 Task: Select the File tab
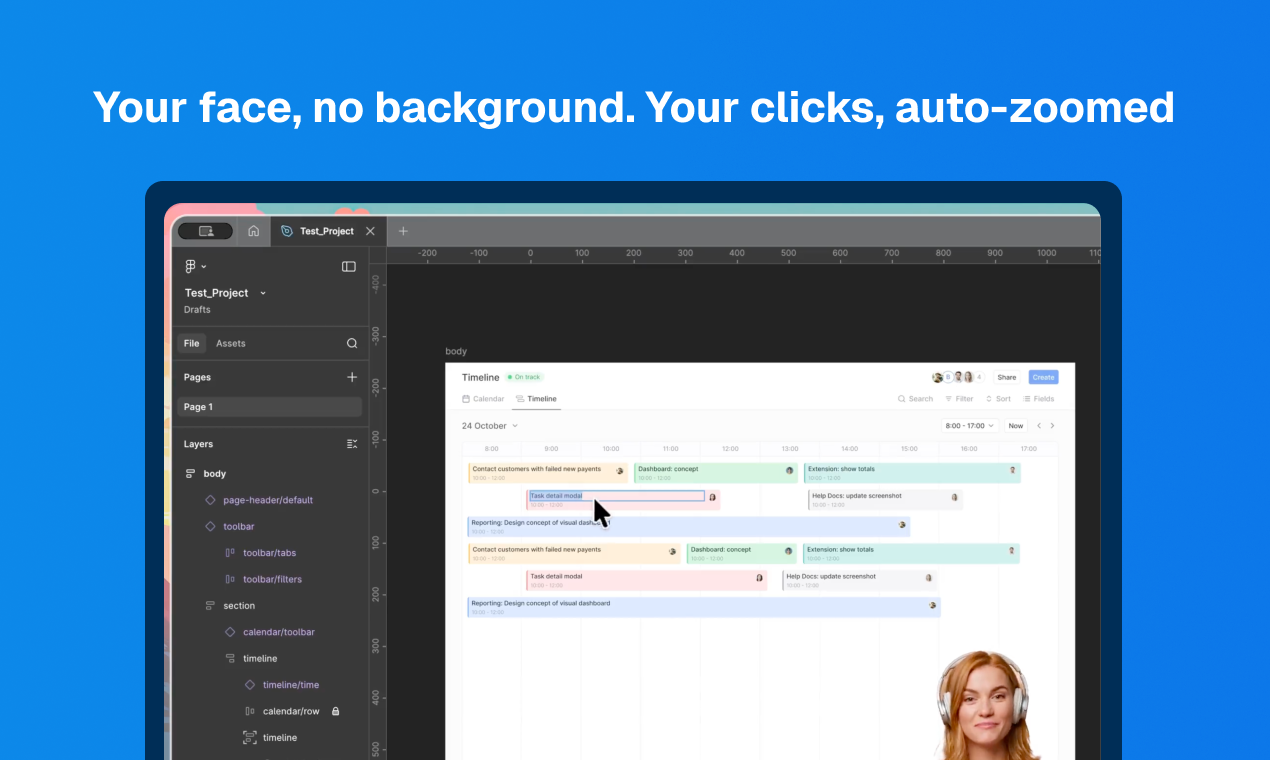click(191, 343)
